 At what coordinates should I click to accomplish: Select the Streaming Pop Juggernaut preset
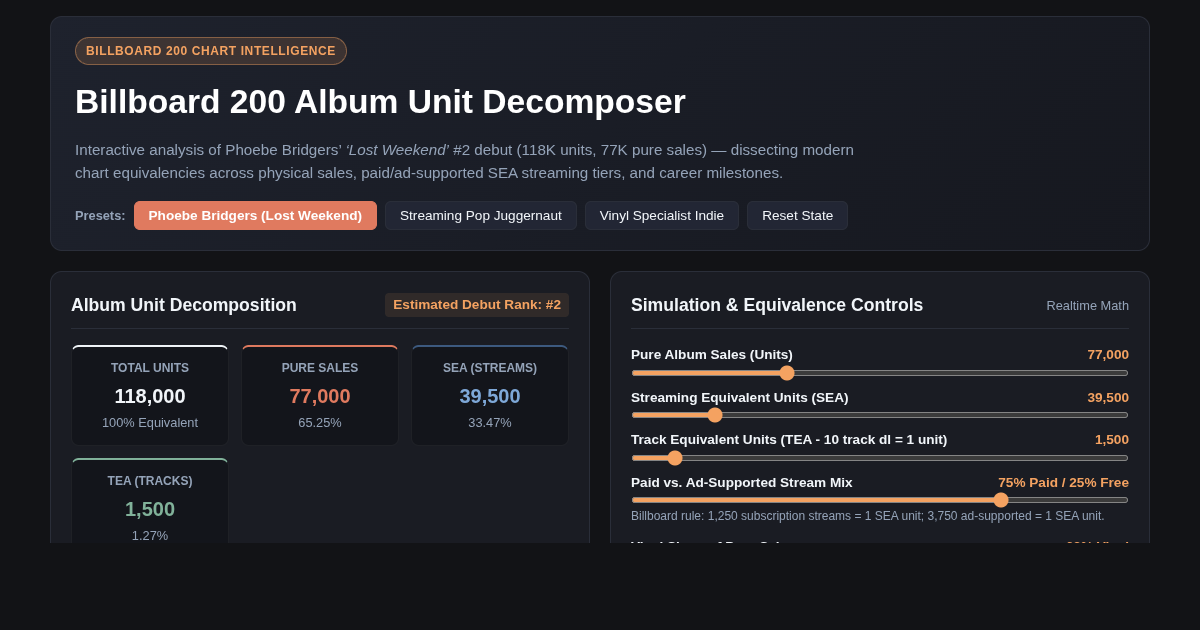(481, 215)
